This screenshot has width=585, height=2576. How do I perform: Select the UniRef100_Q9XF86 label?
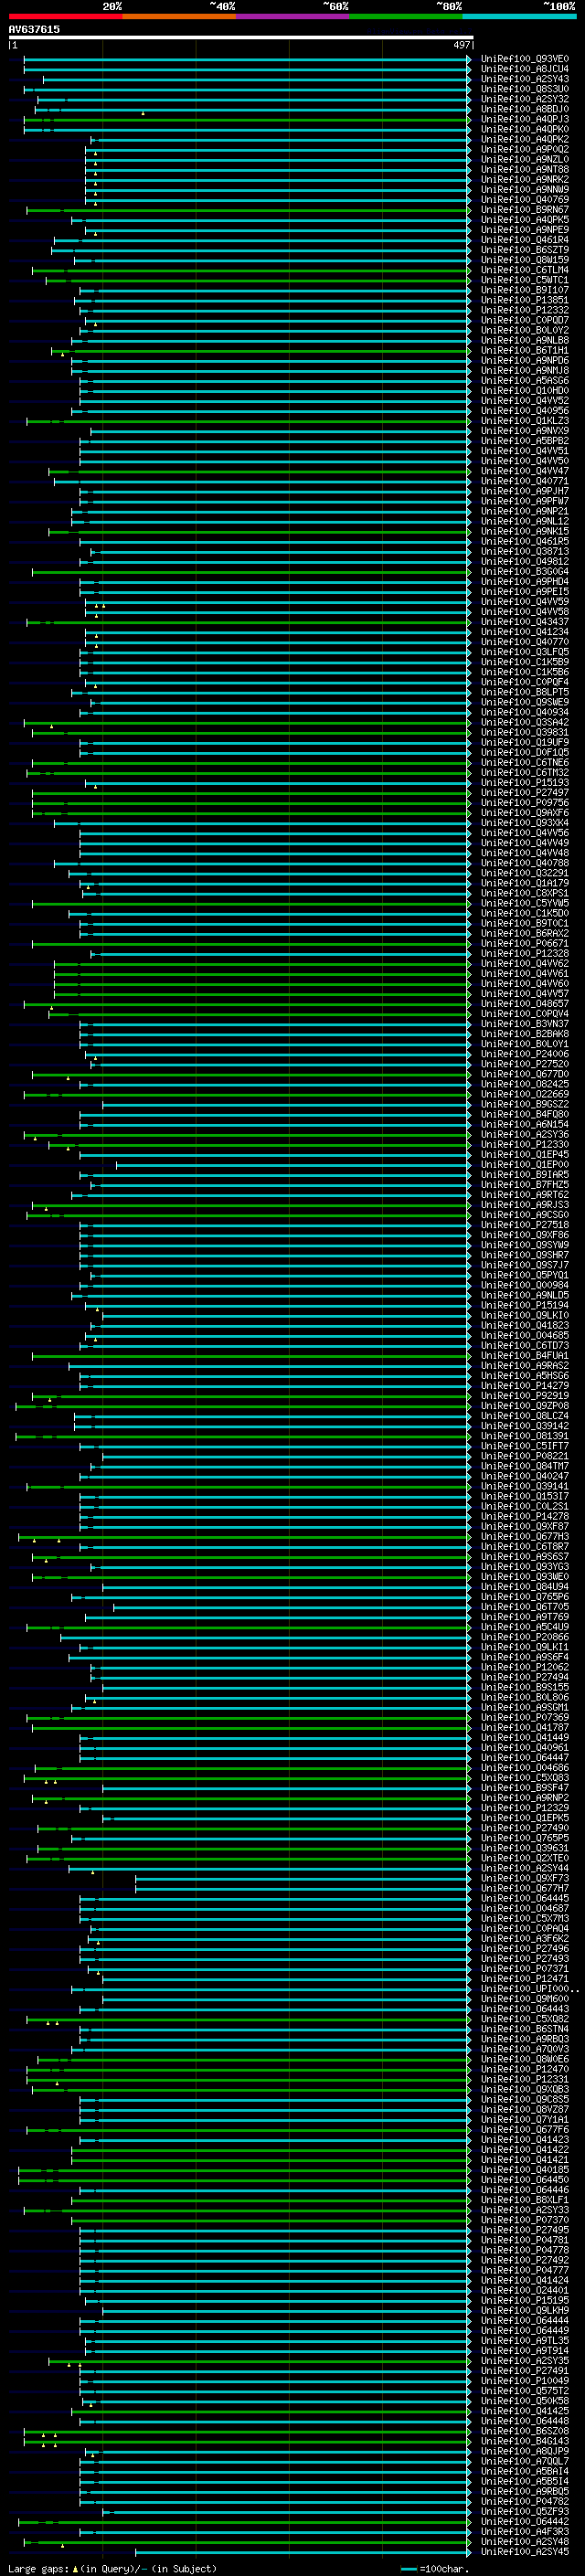(x=525, y=1235)
